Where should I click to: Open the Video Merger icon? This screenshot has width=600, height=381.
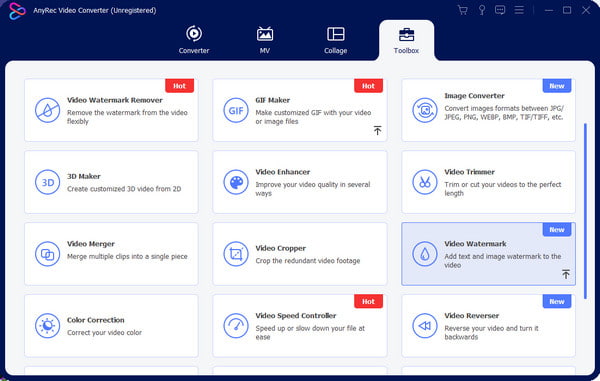[x=47, y=254]
